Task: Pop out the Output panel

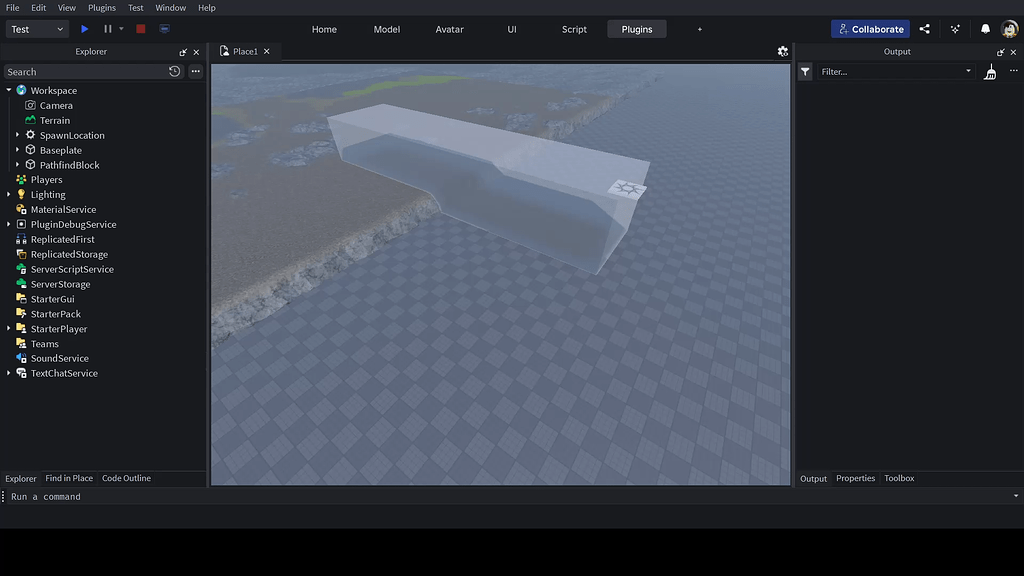Action: coord(1000,52)
